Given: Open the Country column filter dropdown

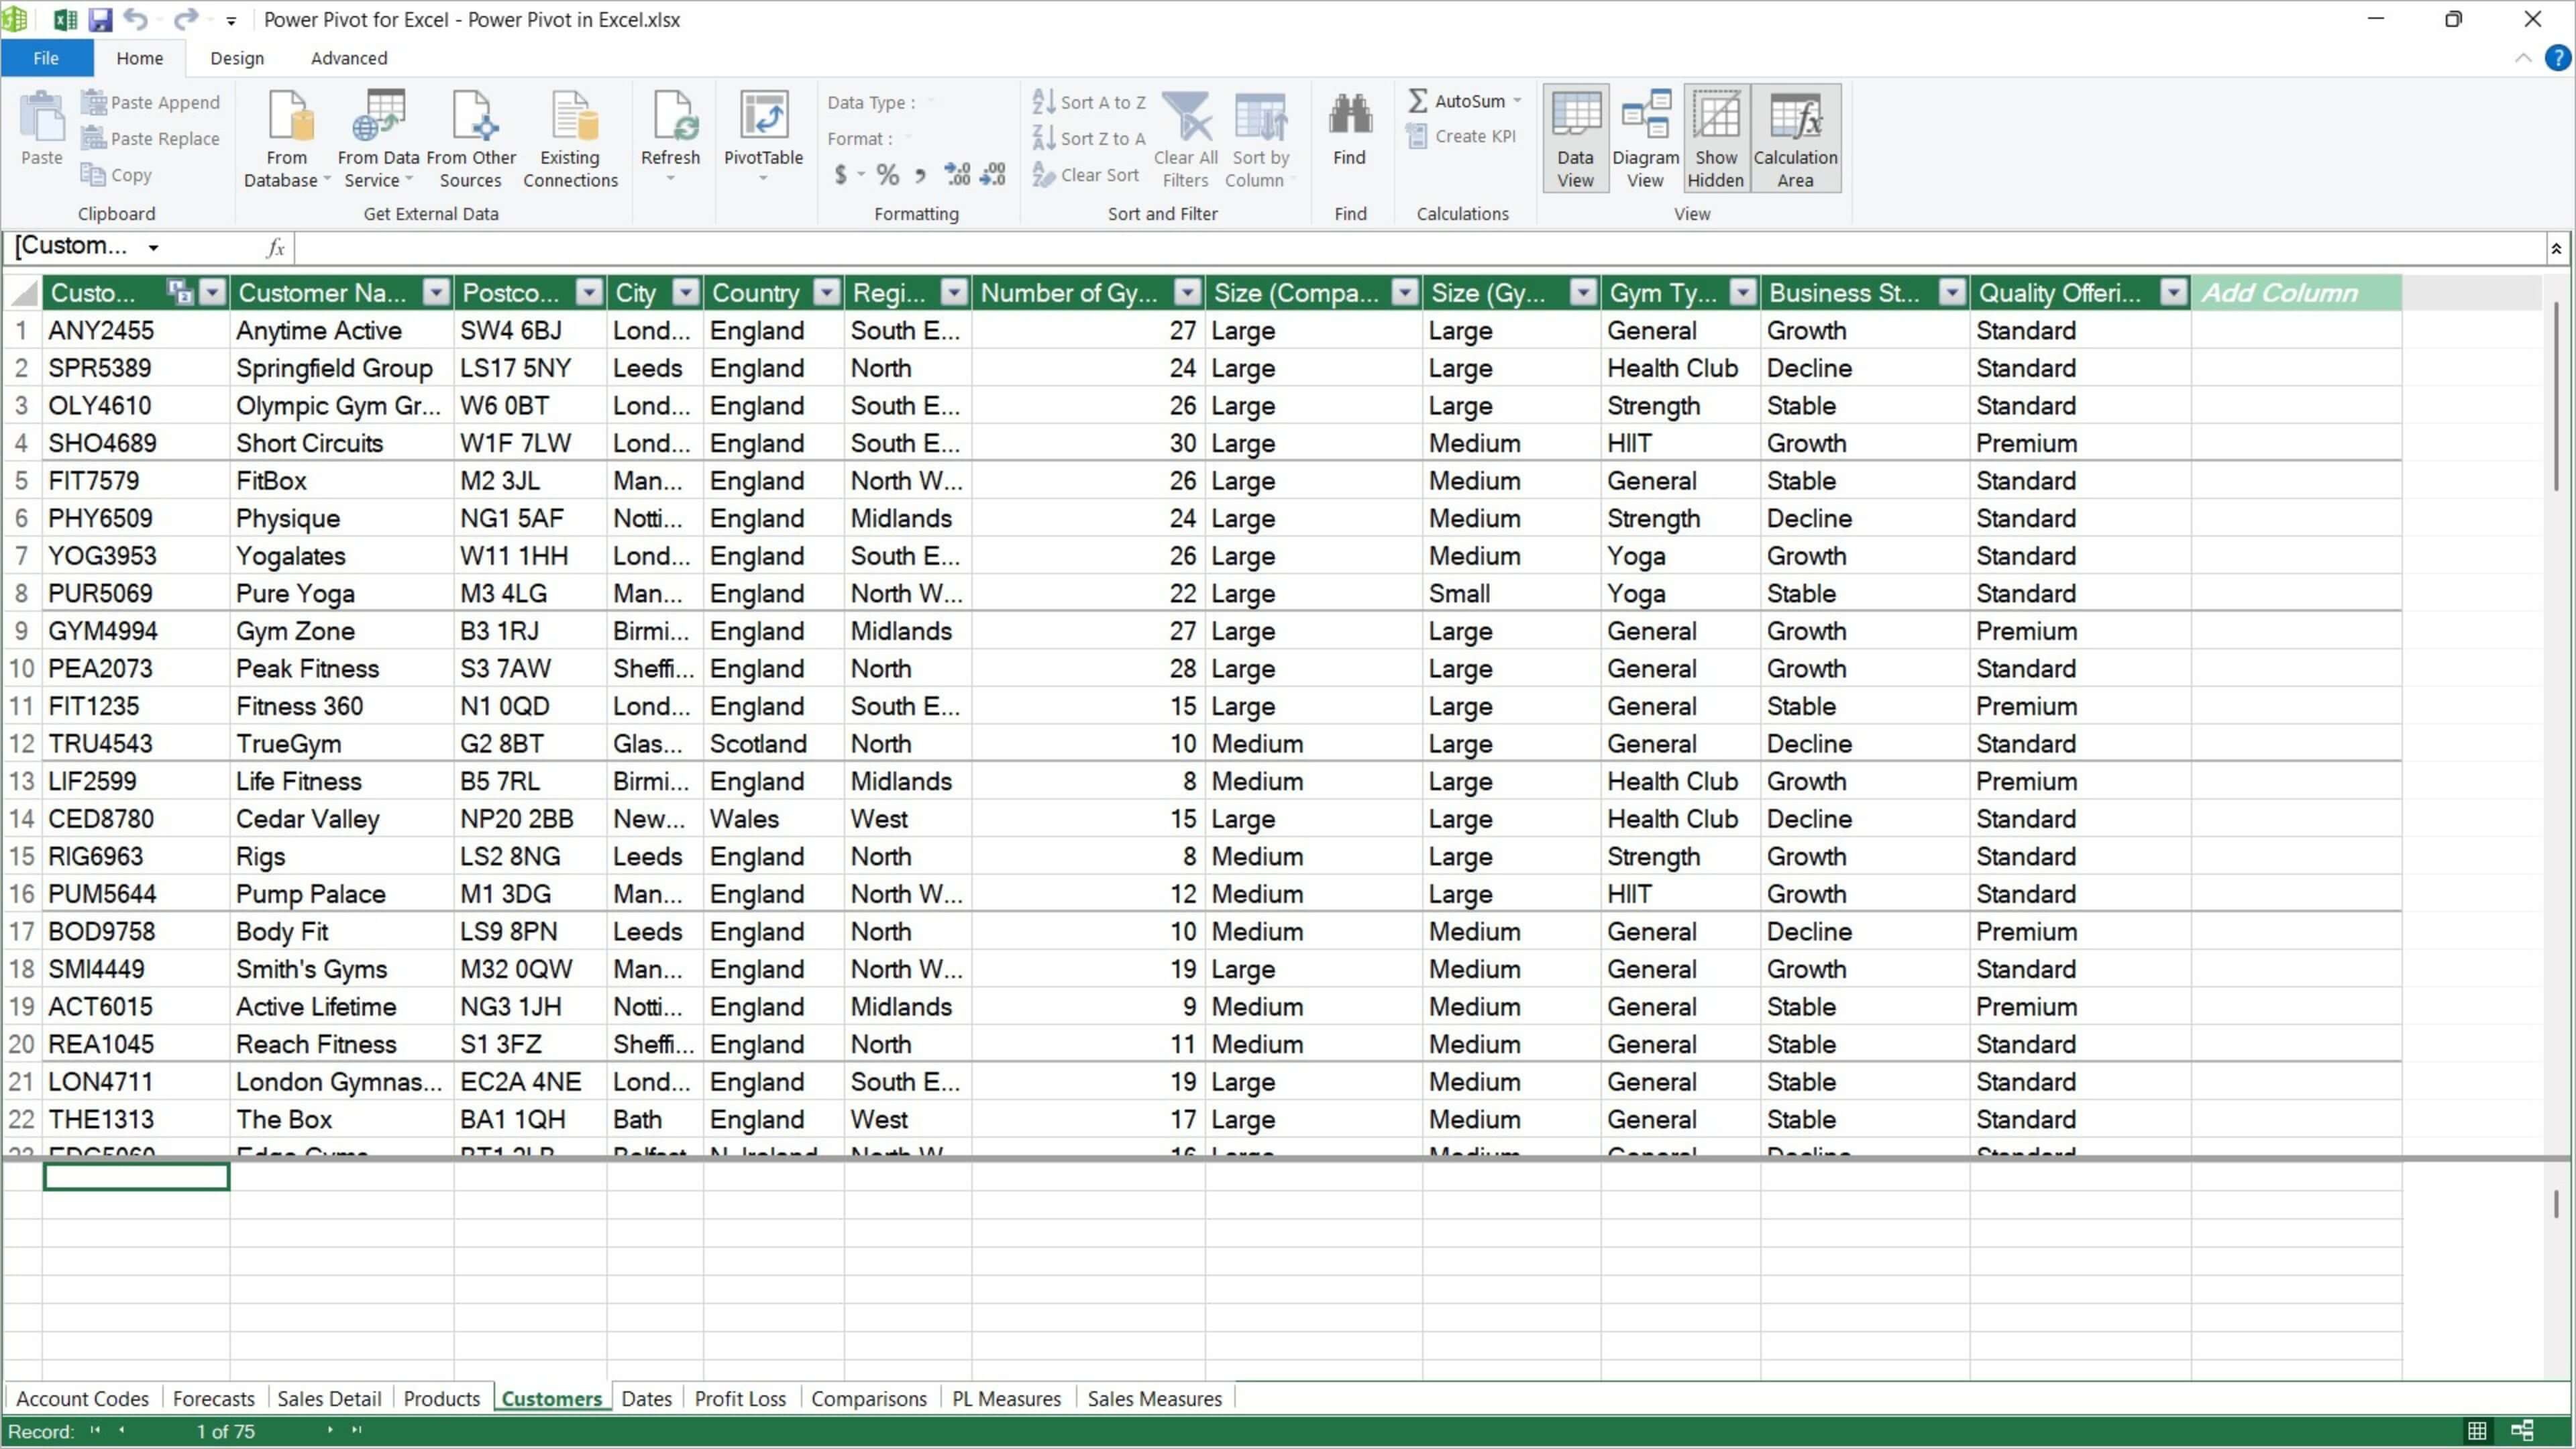Looking at the screenshot, I should [x=827, y=293].
